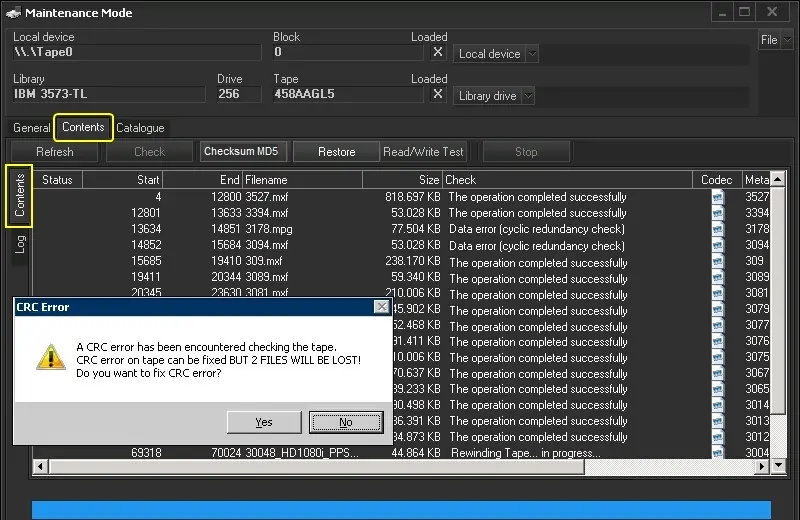This screenshot has width=800, height=520.
Task: Click the codec icon for 3178.mpg row
Action: tap(717, 229)
